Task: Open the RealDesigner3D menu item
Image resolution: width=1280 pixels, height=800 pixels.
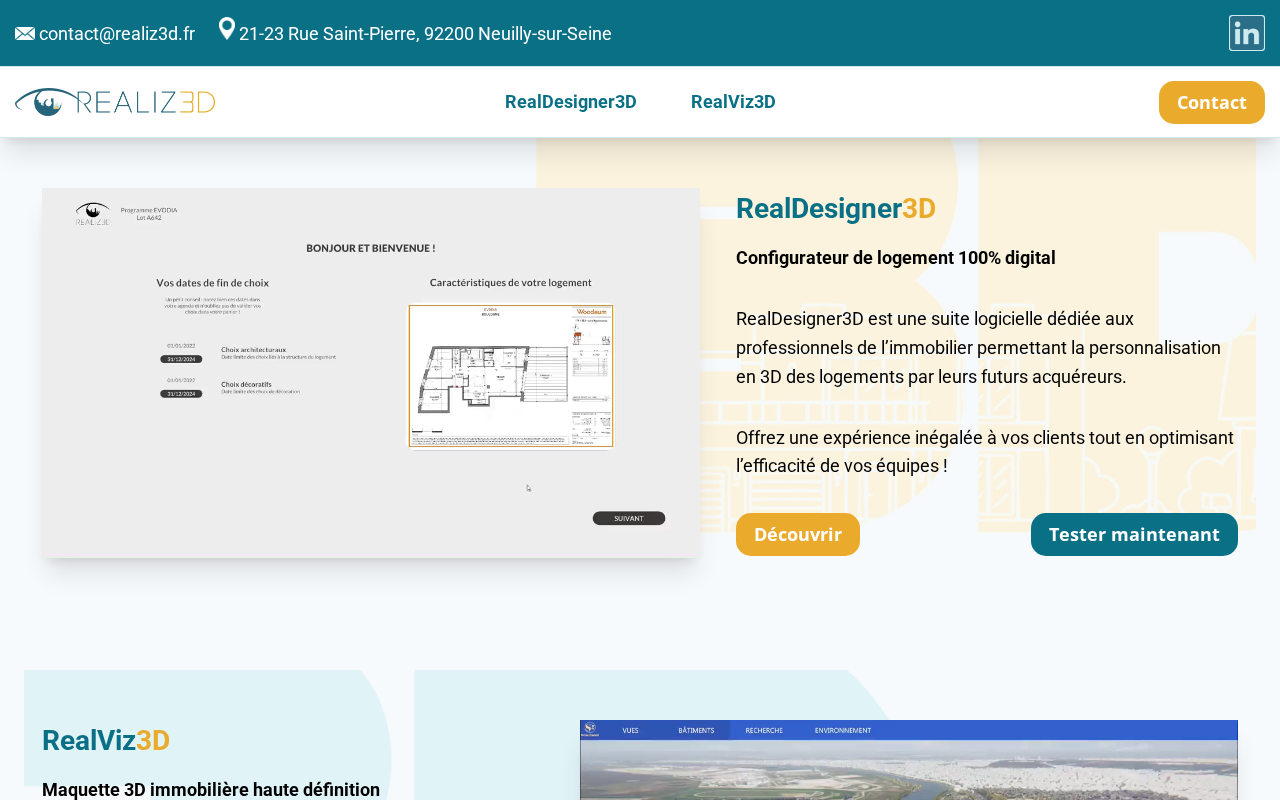Action: tap(571, 102)
